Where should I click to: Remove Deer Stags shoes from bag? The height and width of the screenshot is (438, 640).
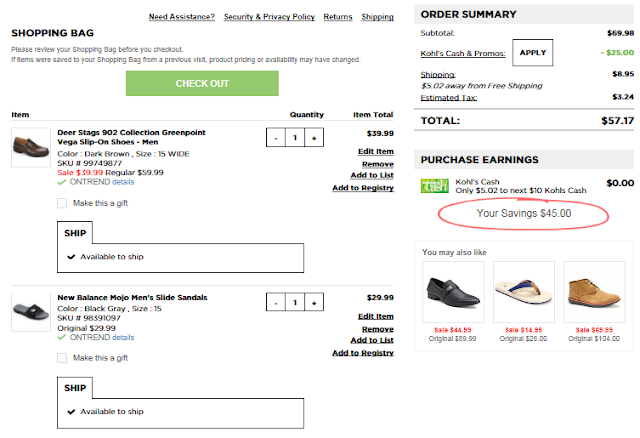pyautogui.click(x=377, y=163)
